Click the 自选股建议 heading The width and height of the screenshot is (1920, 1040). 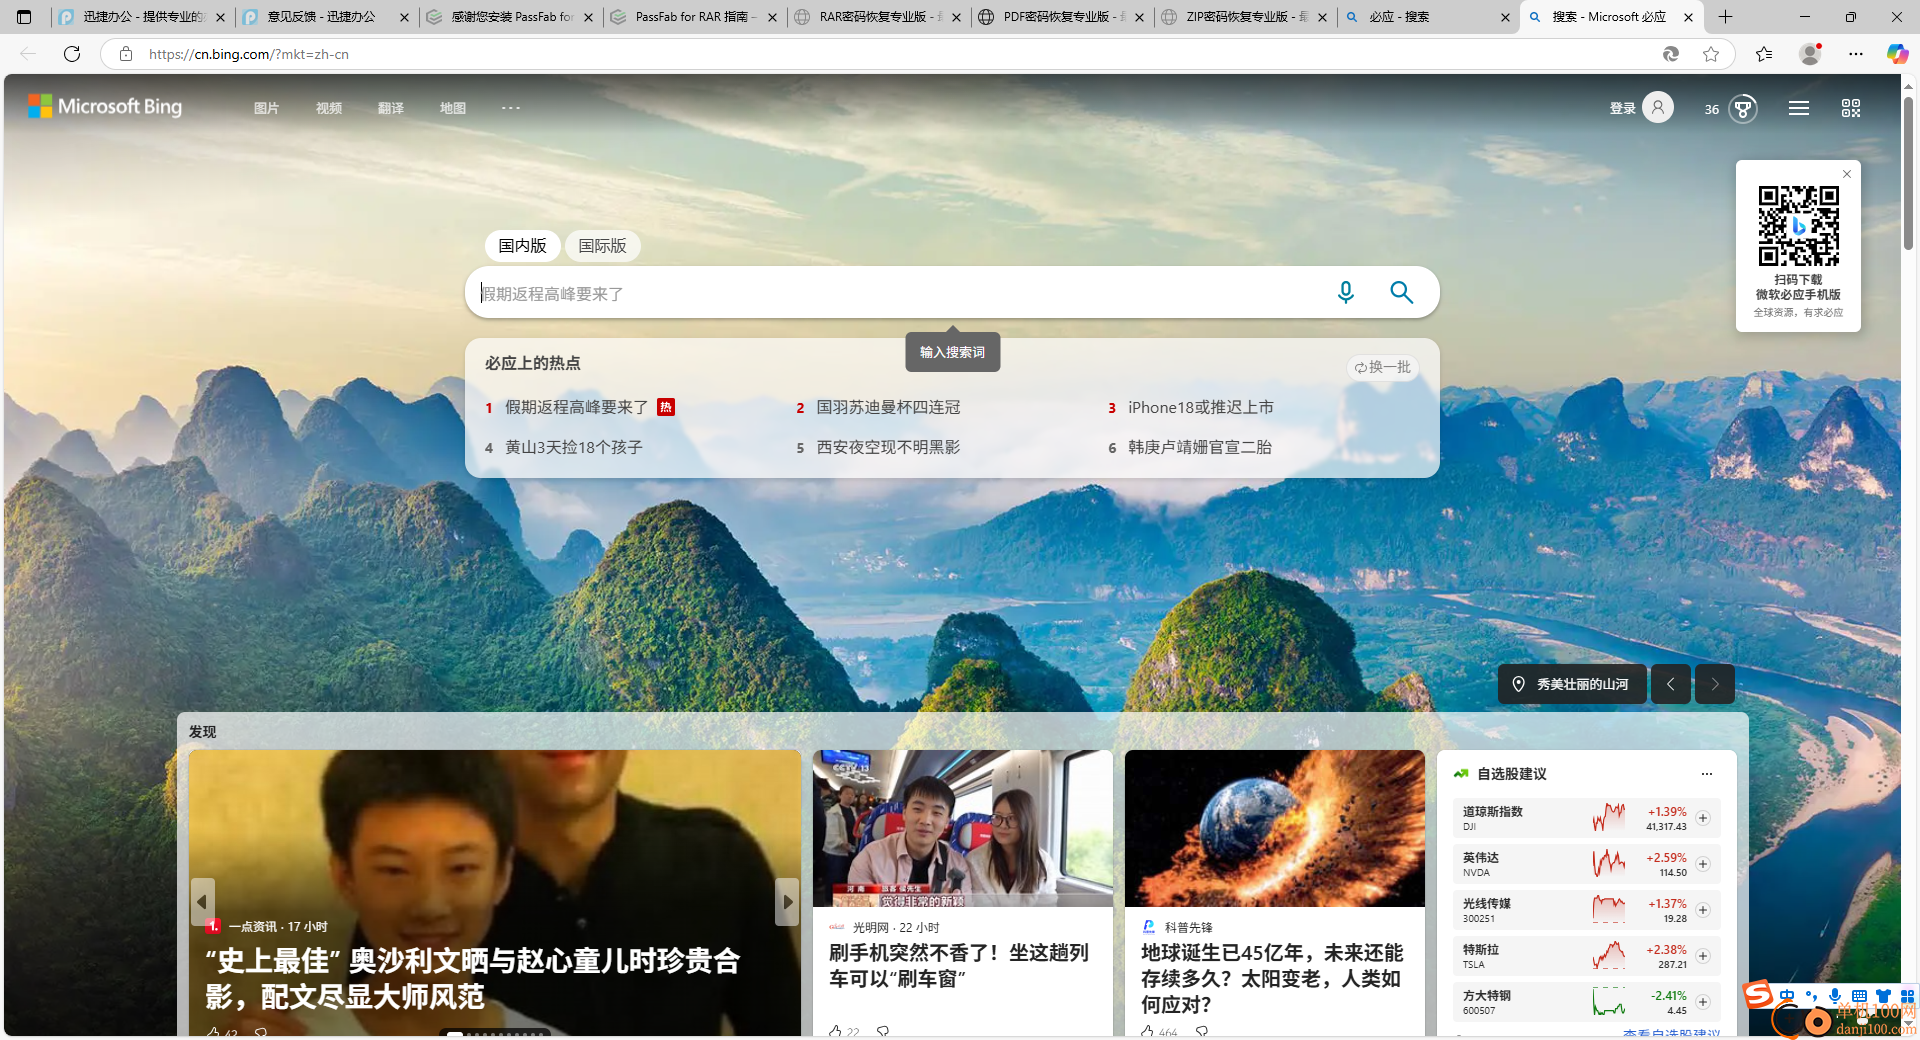tap(1511, 774)
